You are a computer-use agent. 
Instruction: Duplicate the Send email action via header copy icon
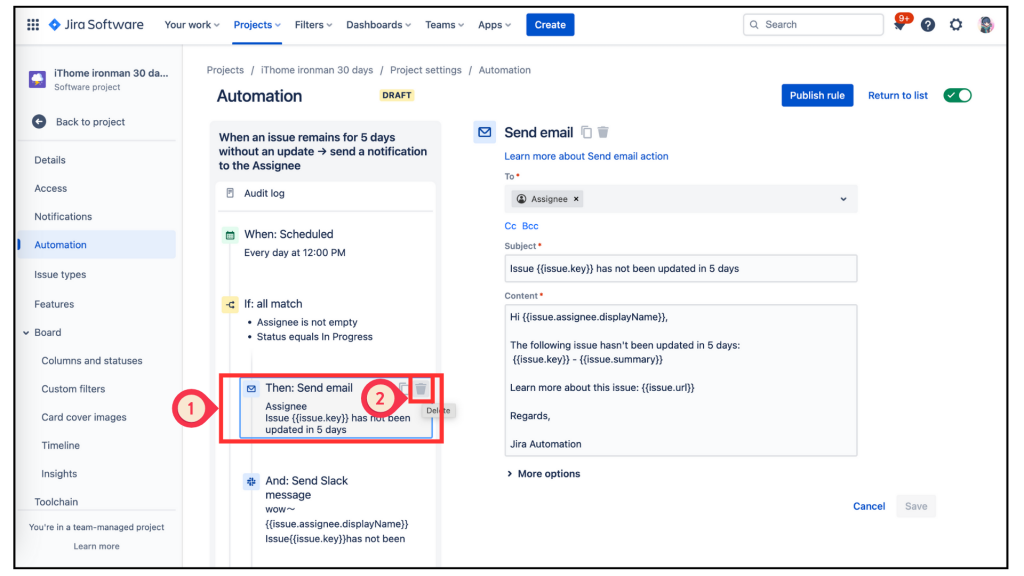586,133
